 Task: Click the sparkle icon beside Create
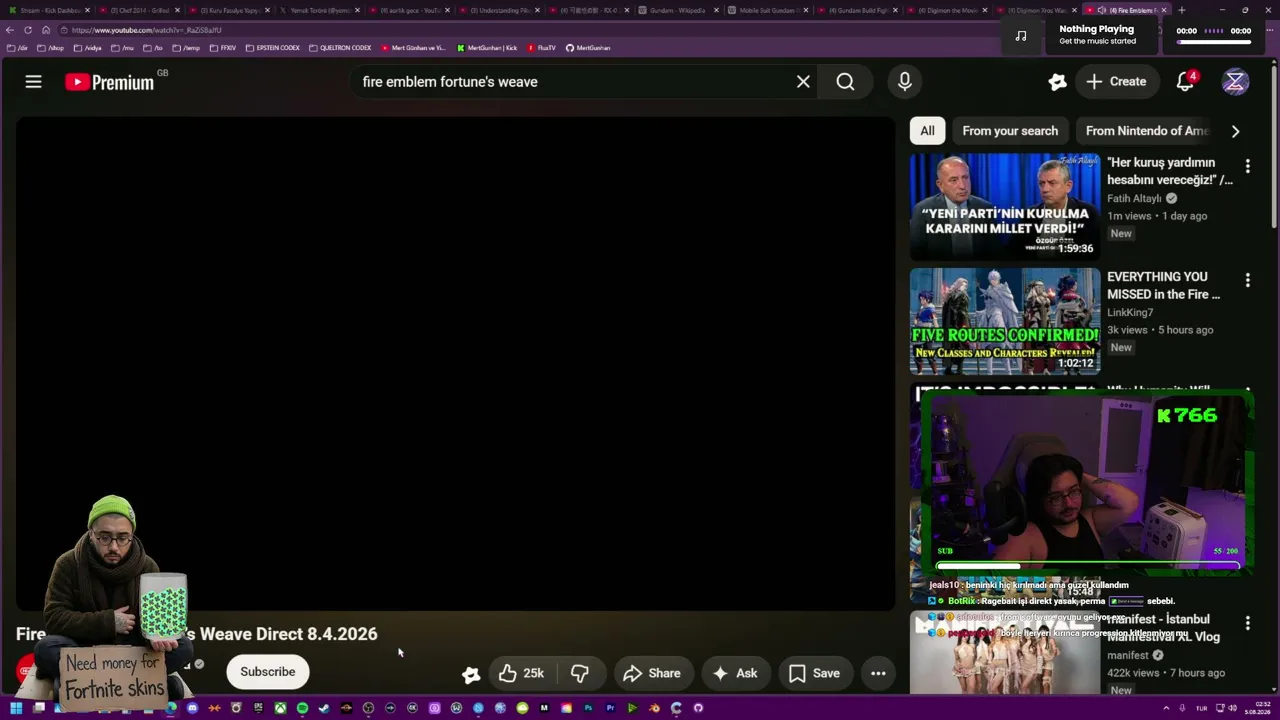click(x=1057, y=82)
